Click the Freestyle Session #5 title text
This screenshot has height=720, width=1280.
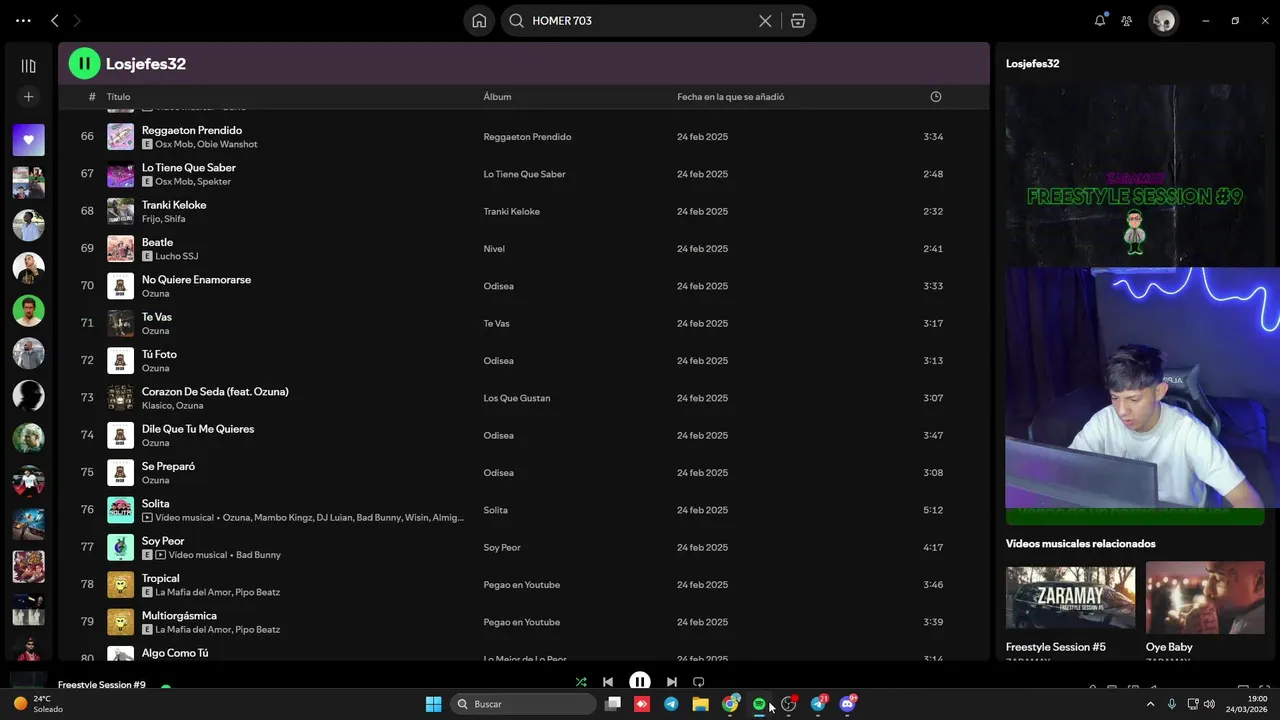tap(1055, 647)
